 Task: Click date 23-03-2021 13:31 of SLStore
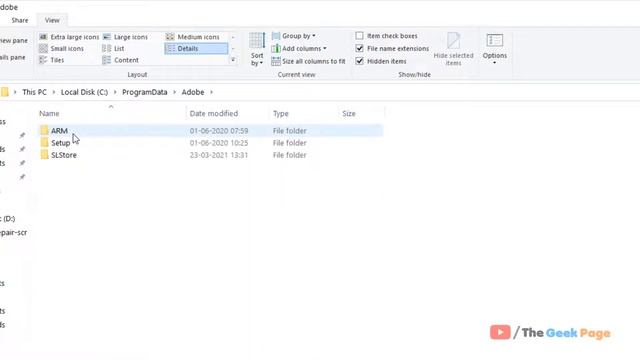[219, 155]
